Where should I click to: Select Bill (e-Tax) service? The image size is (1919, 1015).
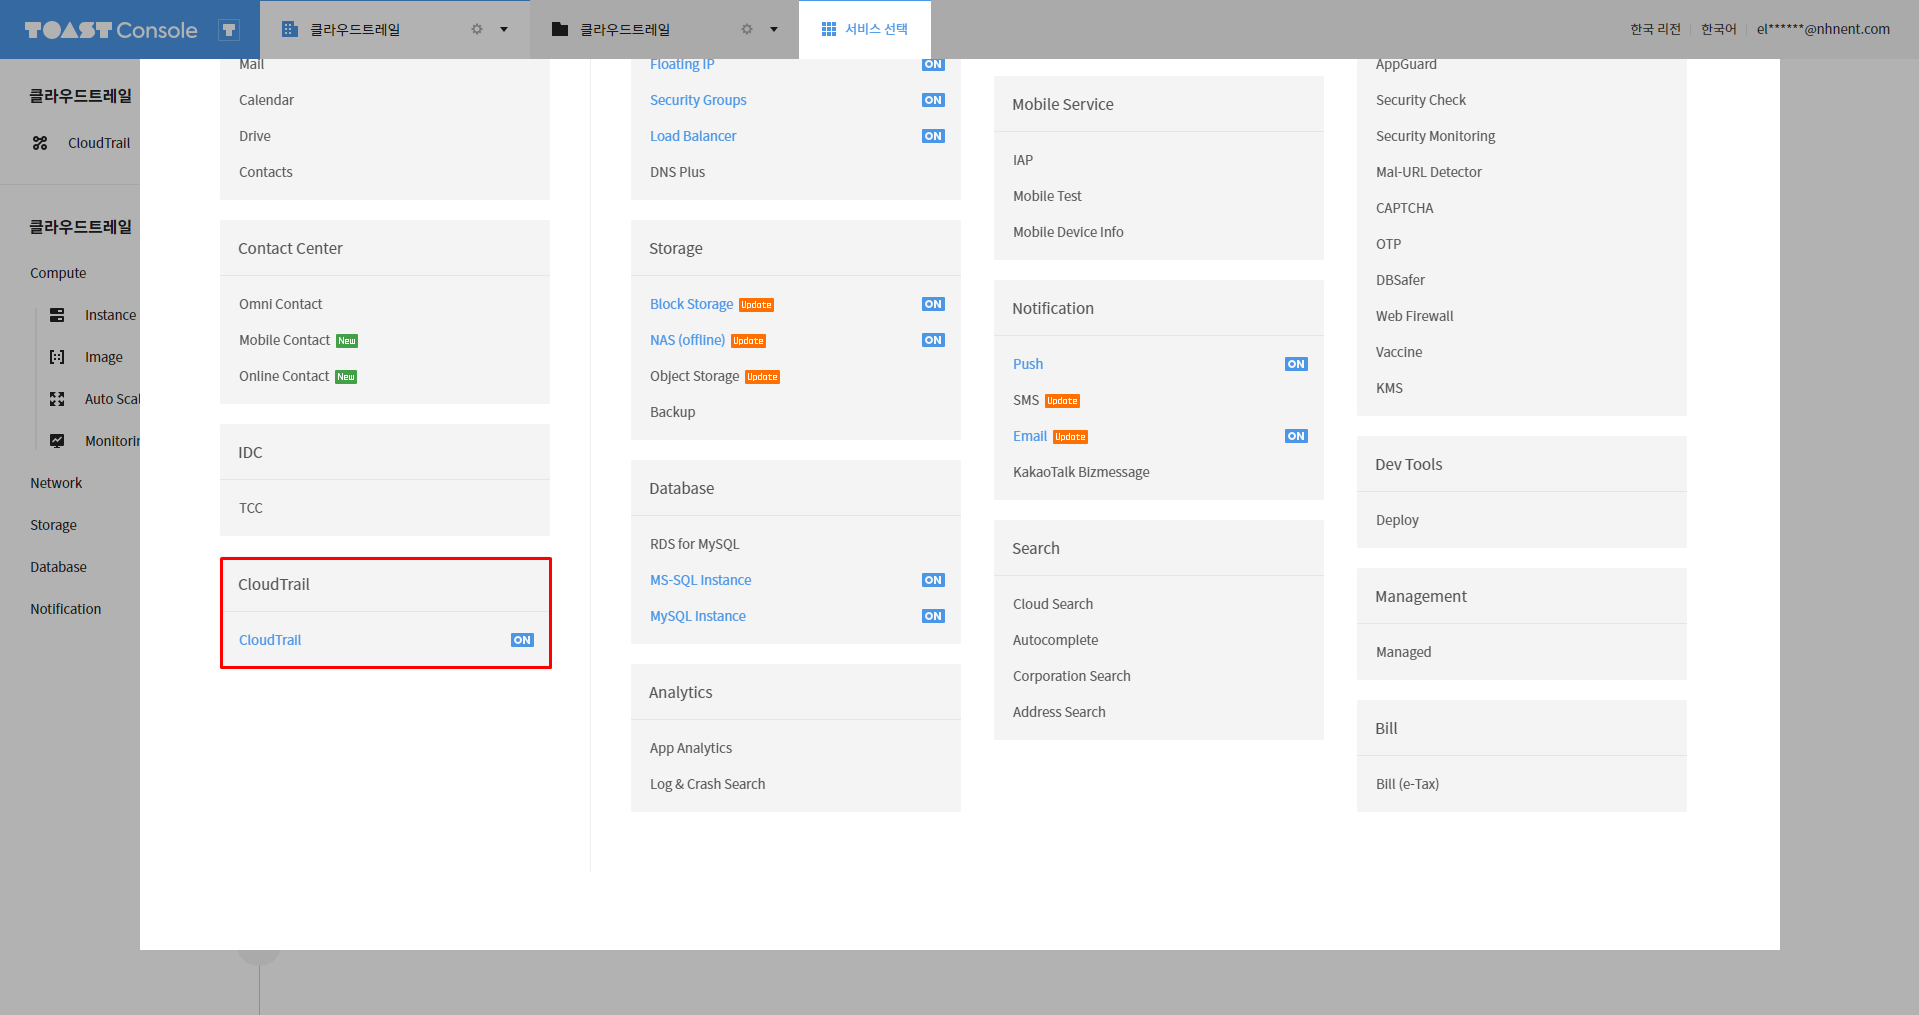1407,784
